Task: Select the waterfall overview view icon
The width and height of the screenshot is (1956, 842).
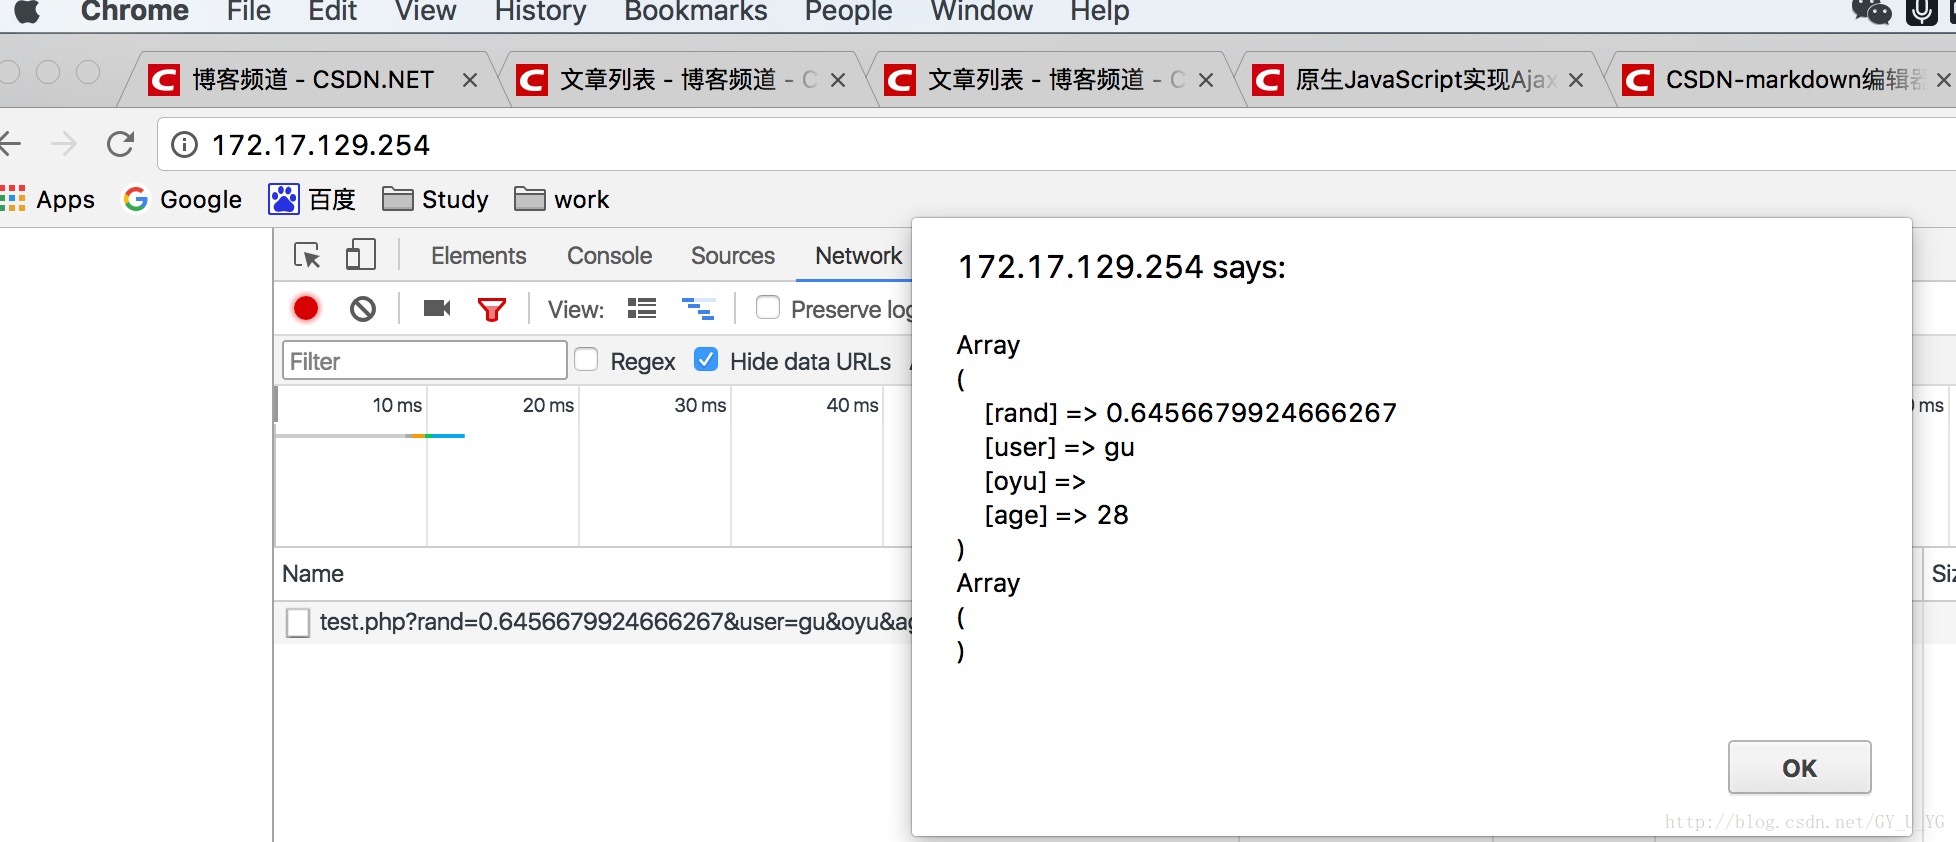Action: (x=698, y=309)
